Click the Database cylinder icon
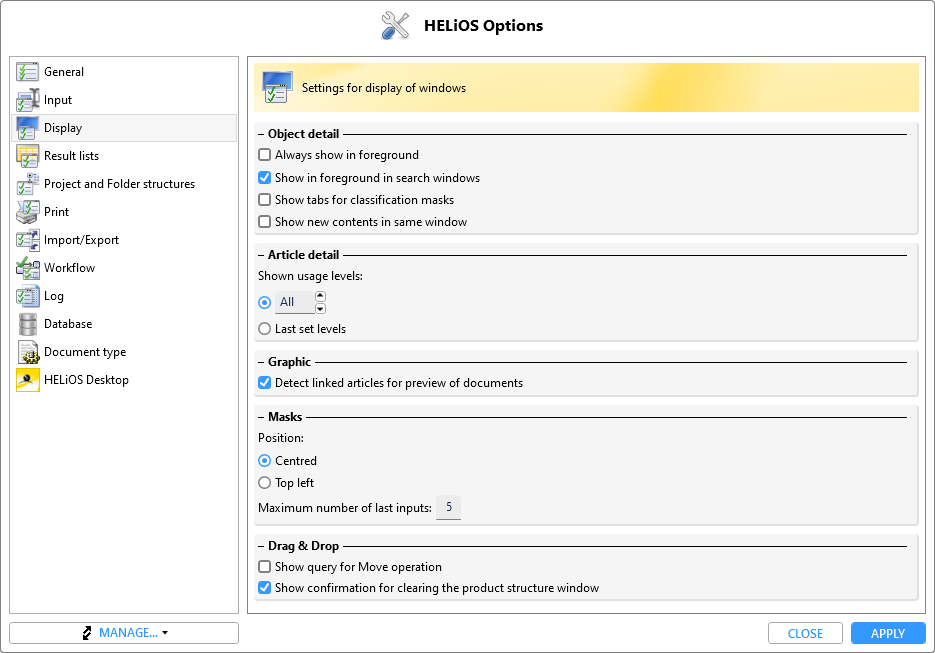This screenshot has width=935, height=653. pos(28,324)
